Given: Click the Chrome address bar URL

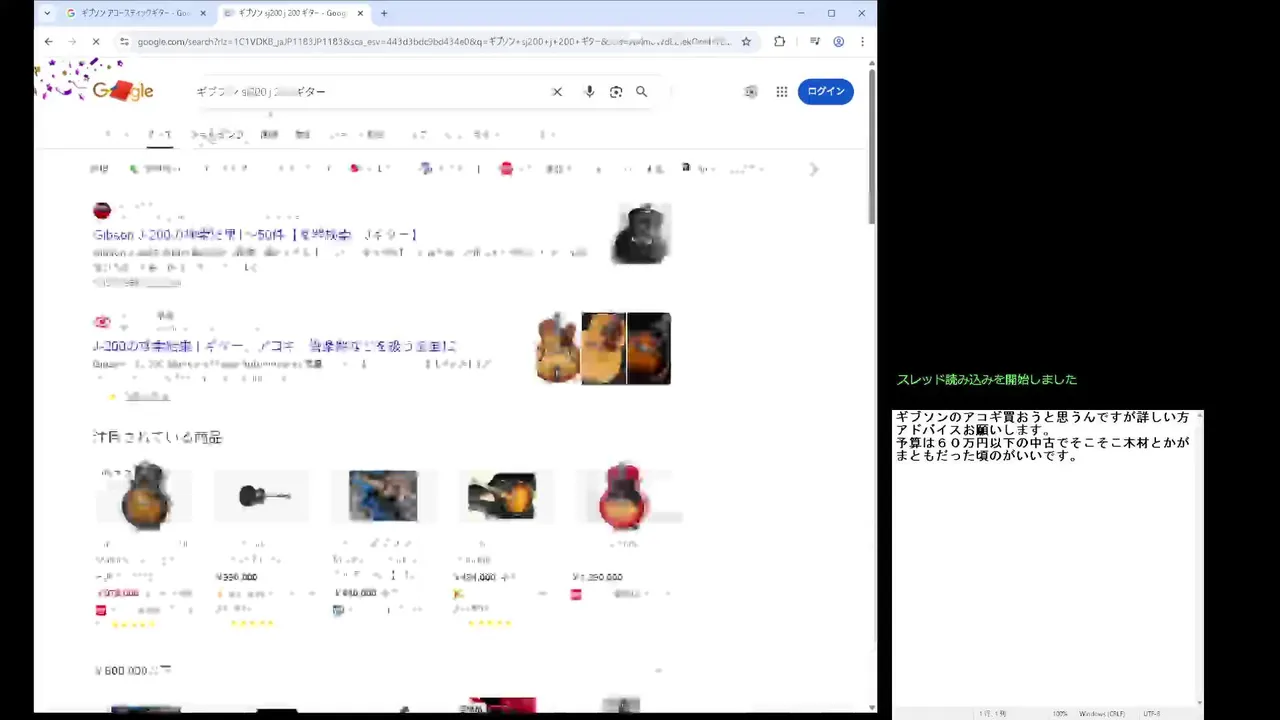Looking at the screenshot, I should click(435, 41).
